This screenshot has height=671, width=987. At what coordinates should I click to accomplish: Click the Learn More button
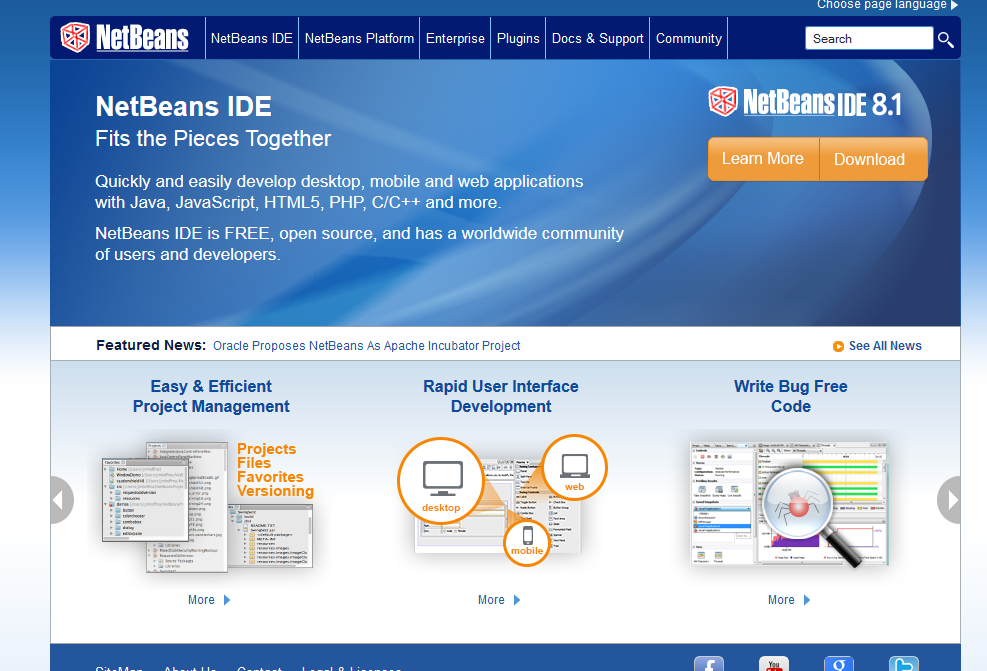pos(763,159)
